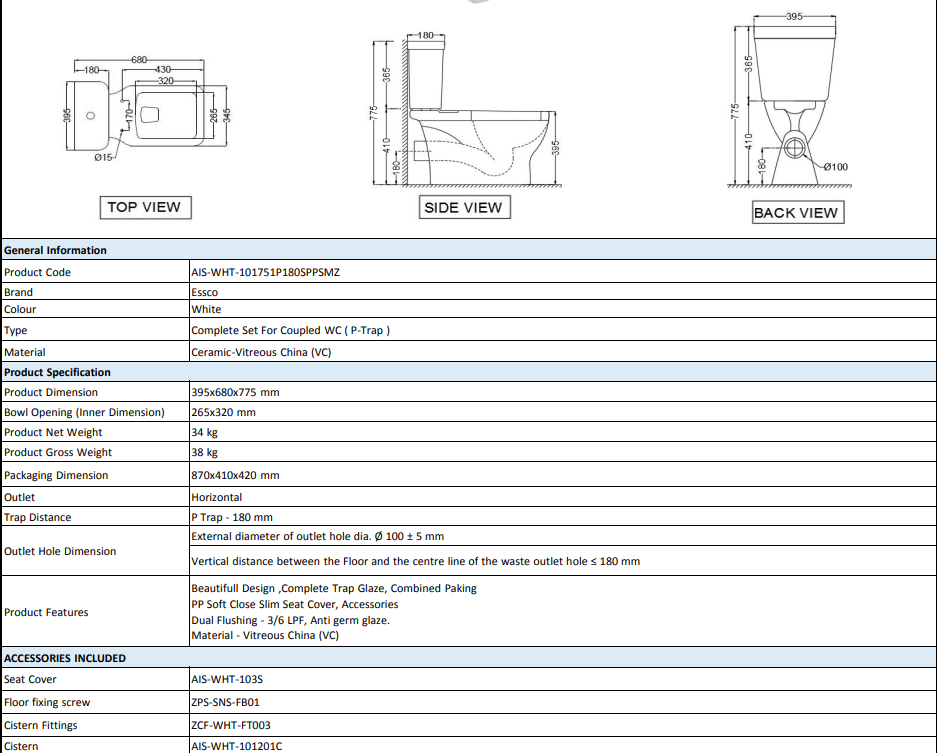The height and width of the screenshot is (753, 937).
Task: Click the Dual Flushing feature line
Action: click(x=290, y=620)
